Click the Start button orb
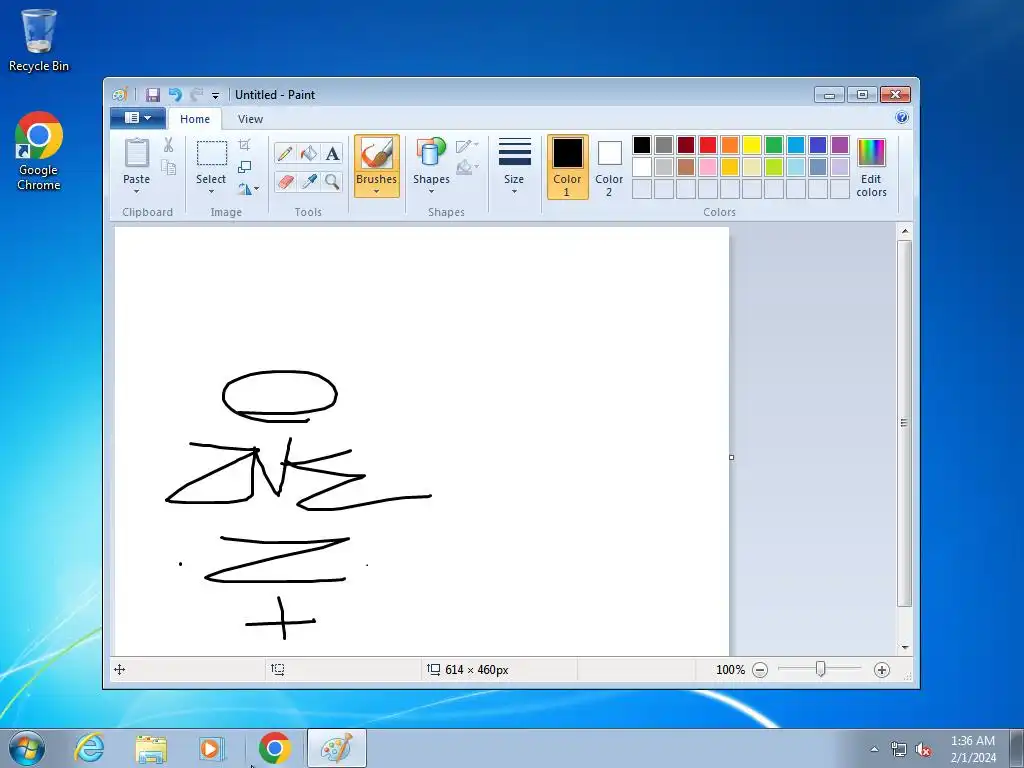 coord(27,748)
